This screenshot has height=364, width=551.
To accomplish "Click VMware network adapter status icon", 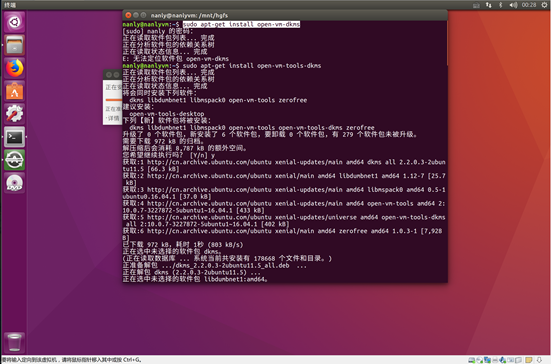I will 487,360.
